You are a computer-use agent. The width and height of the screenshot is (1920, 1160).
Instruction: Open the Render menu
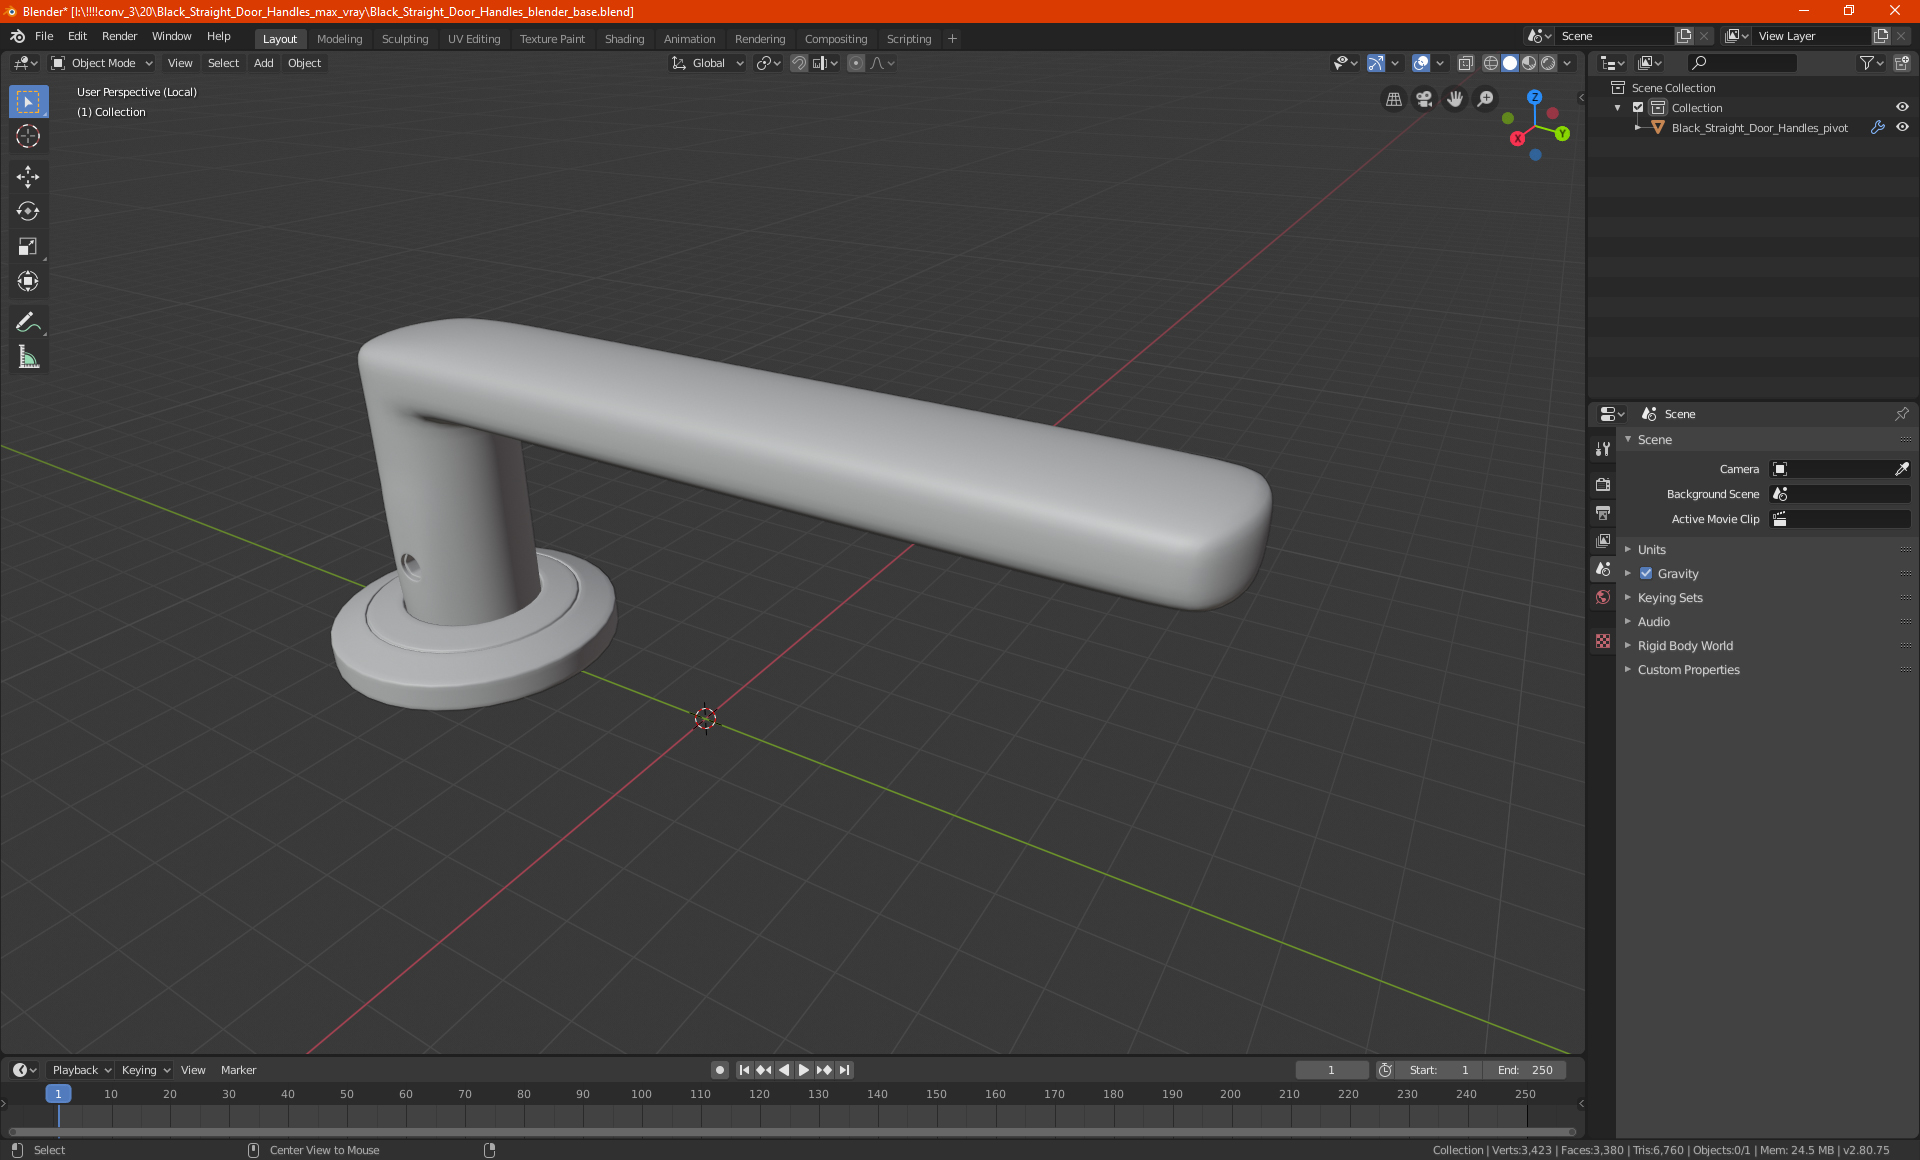(119, 36)
